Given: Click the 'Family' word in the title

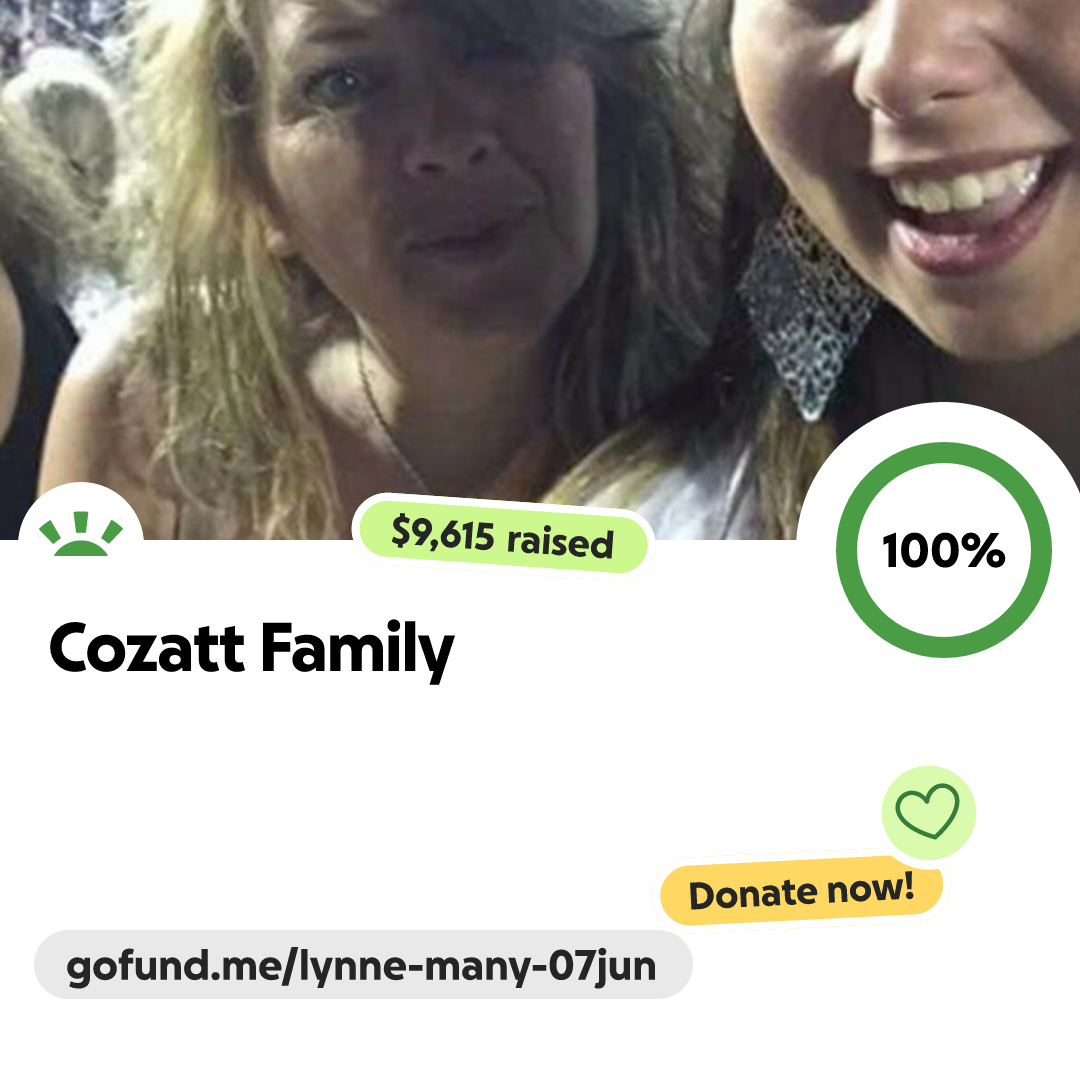Looking at the screenshot, I should point(357,649).
